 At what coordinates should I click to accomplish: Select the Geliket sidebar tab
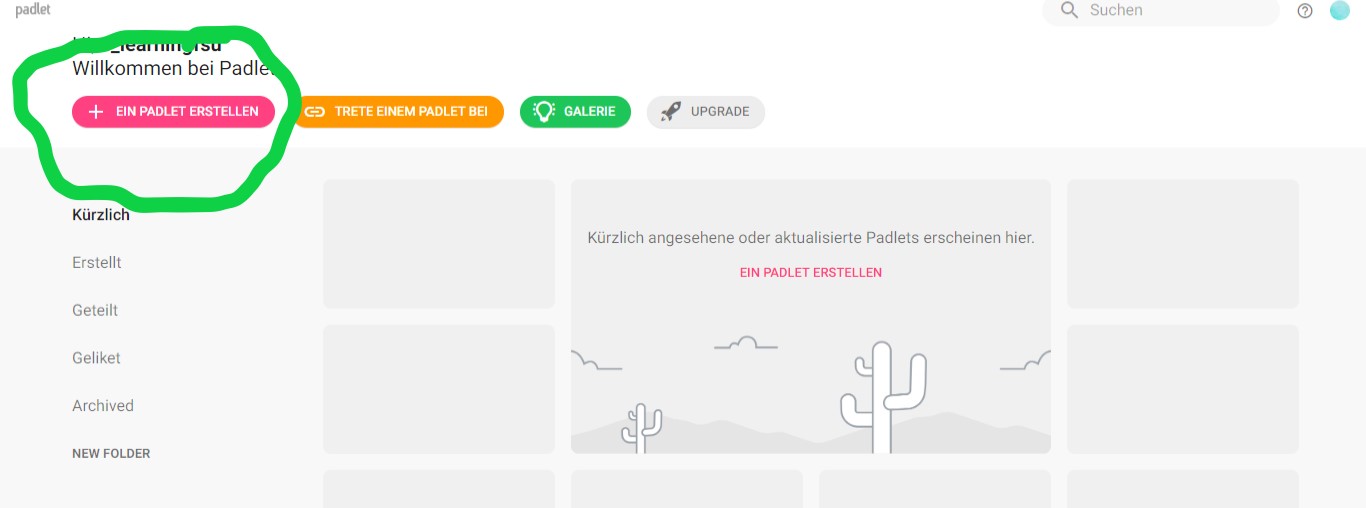(x=96, y=358)
